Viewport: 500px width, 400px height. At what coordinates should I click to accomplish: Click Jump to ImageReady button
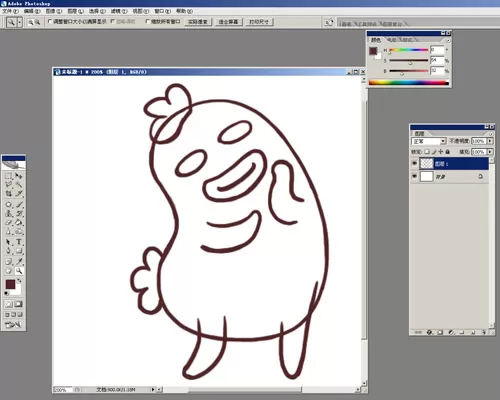tap(13, 324)
